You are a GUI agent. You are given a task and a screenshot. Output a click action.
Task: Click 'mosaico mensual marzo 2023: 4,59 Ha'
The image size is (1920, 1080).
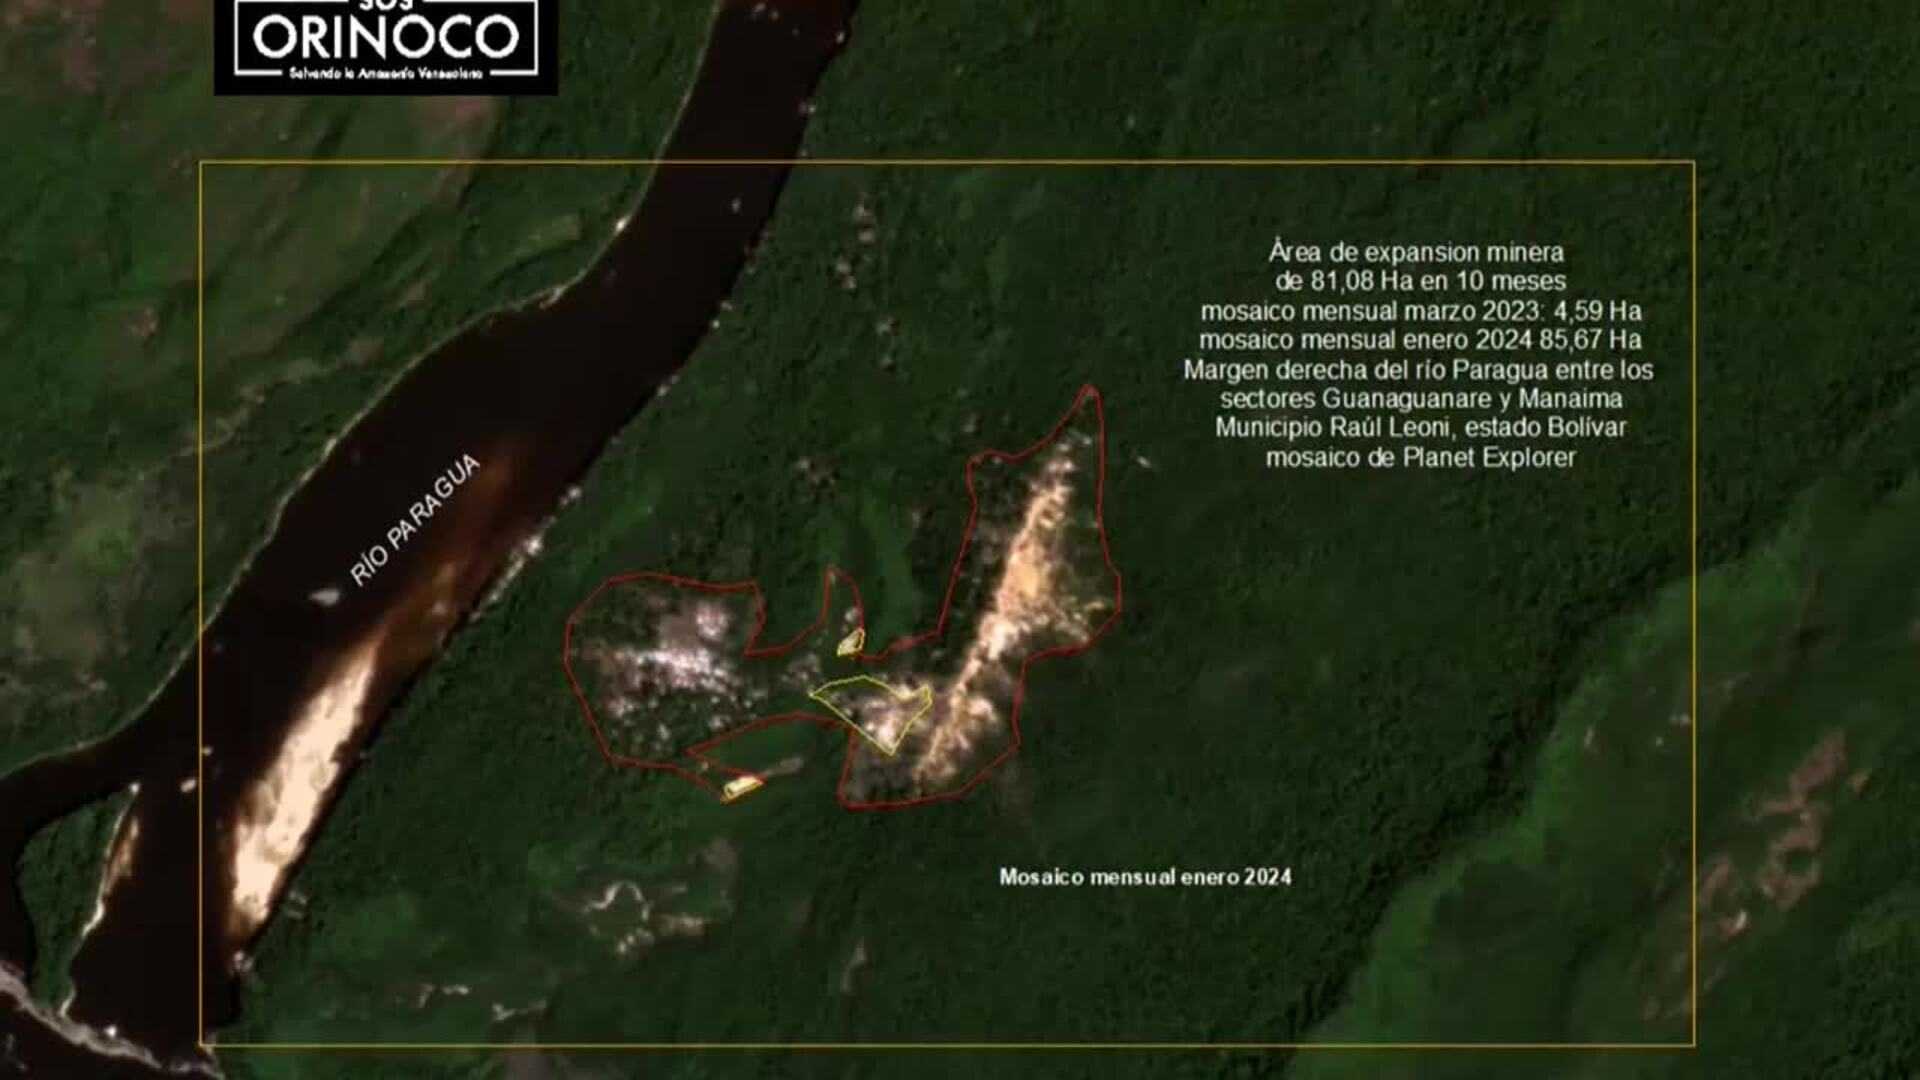pyautogui.click(x=1420, y=311)
